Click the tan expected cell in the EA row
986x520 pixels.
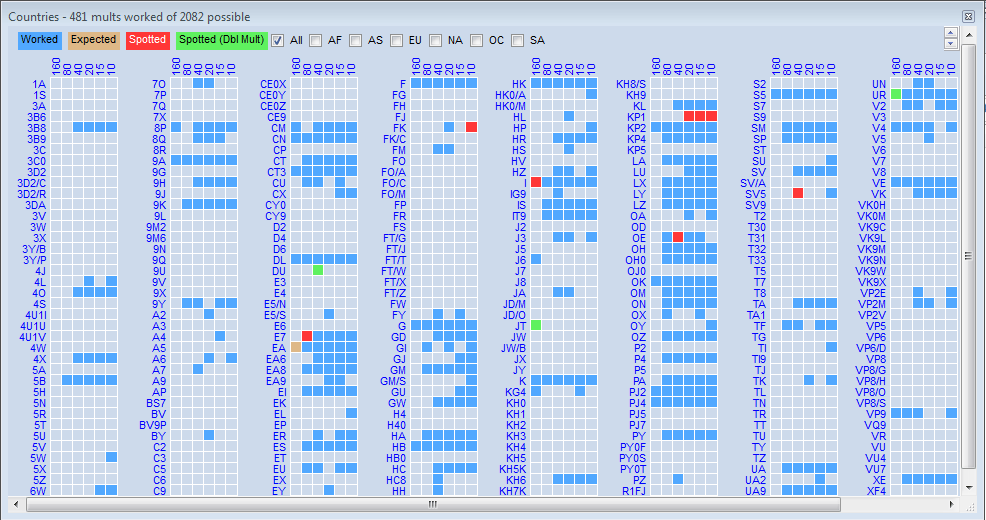click(296, 347)
